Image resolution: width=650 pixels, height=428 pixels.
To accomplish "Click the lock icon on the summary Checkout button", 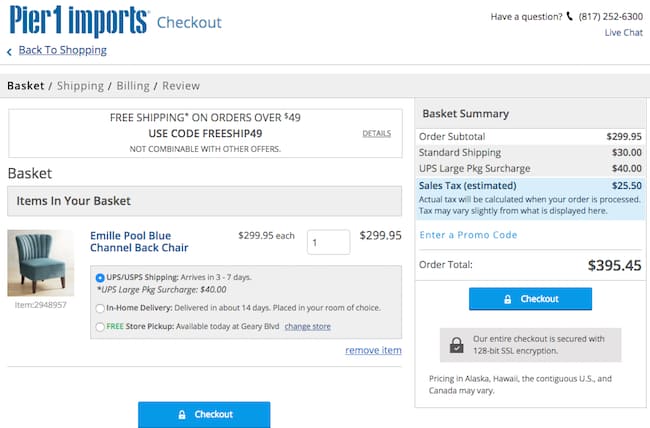I will click(508, 299).
